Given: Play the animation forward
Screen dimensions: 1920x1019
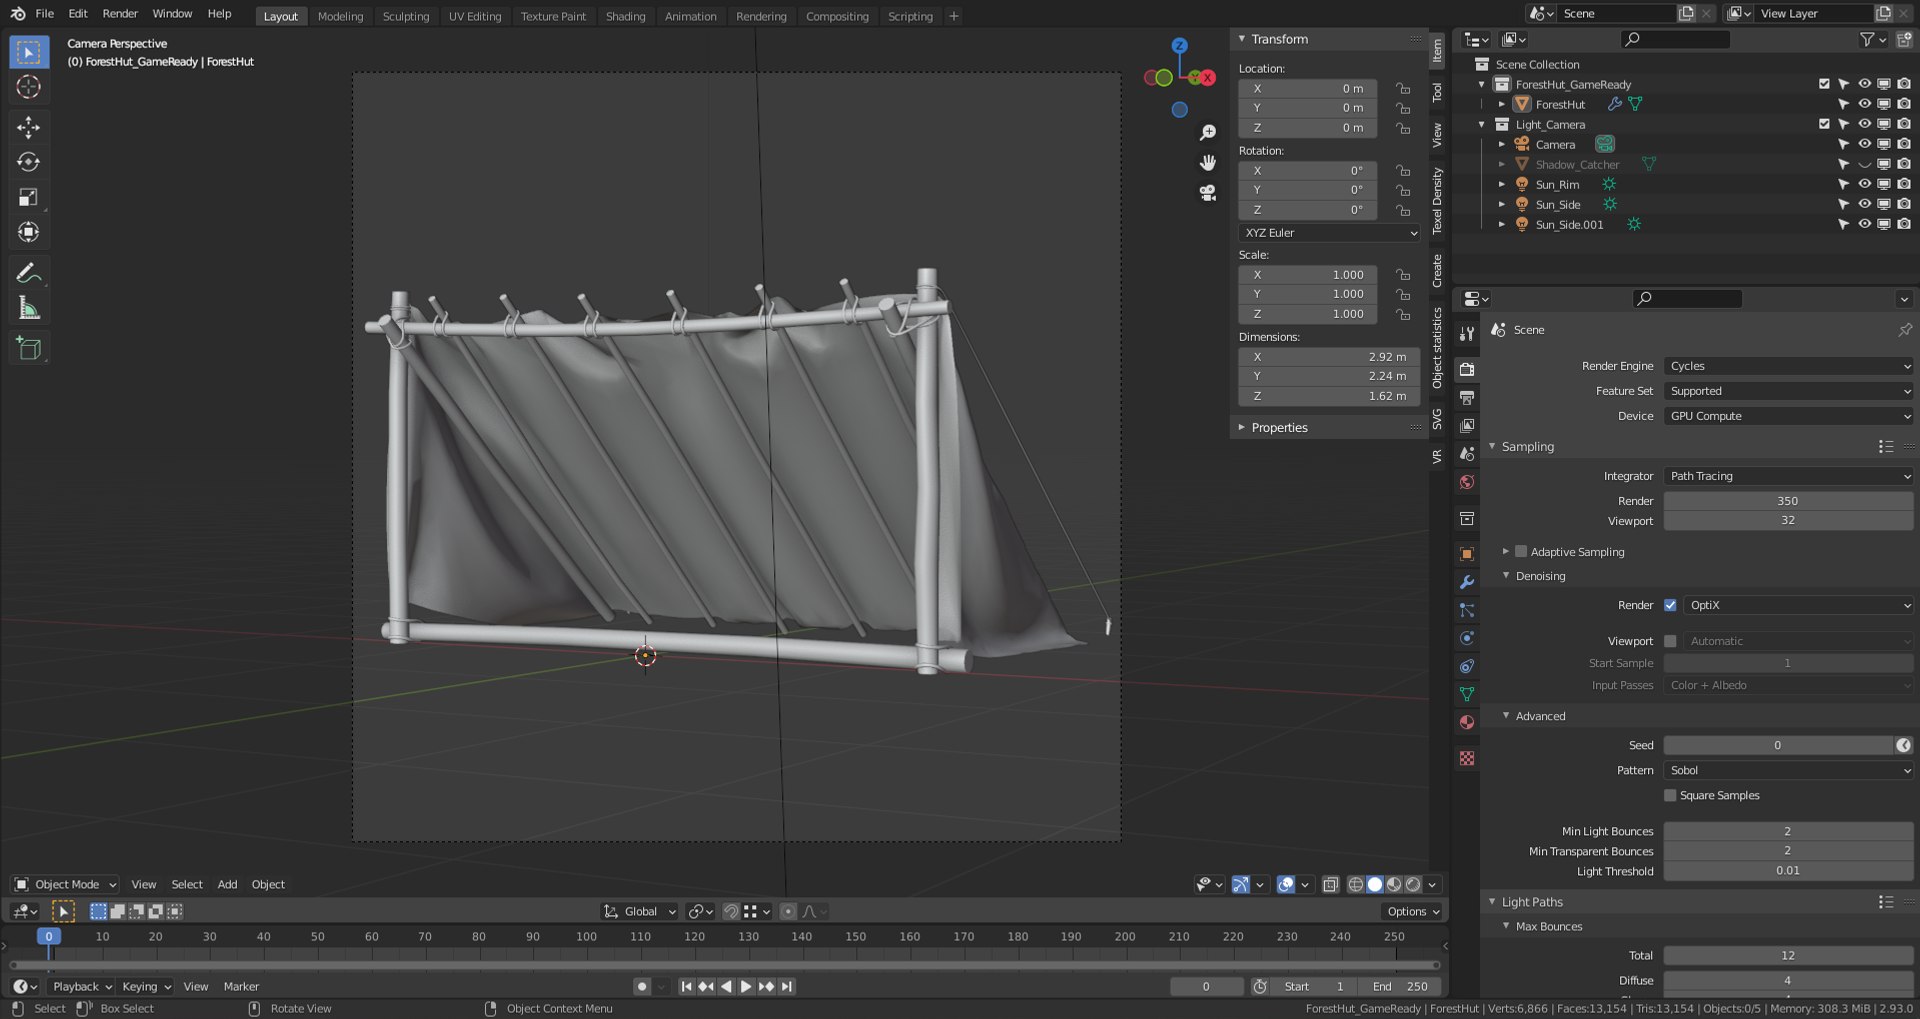Looking at the screenshot, I should 746,986.
